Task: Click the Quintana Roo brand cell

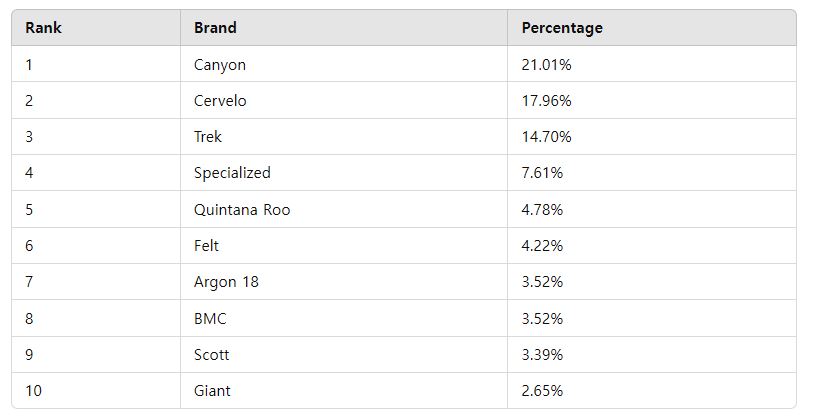Action: coord(242,210)
